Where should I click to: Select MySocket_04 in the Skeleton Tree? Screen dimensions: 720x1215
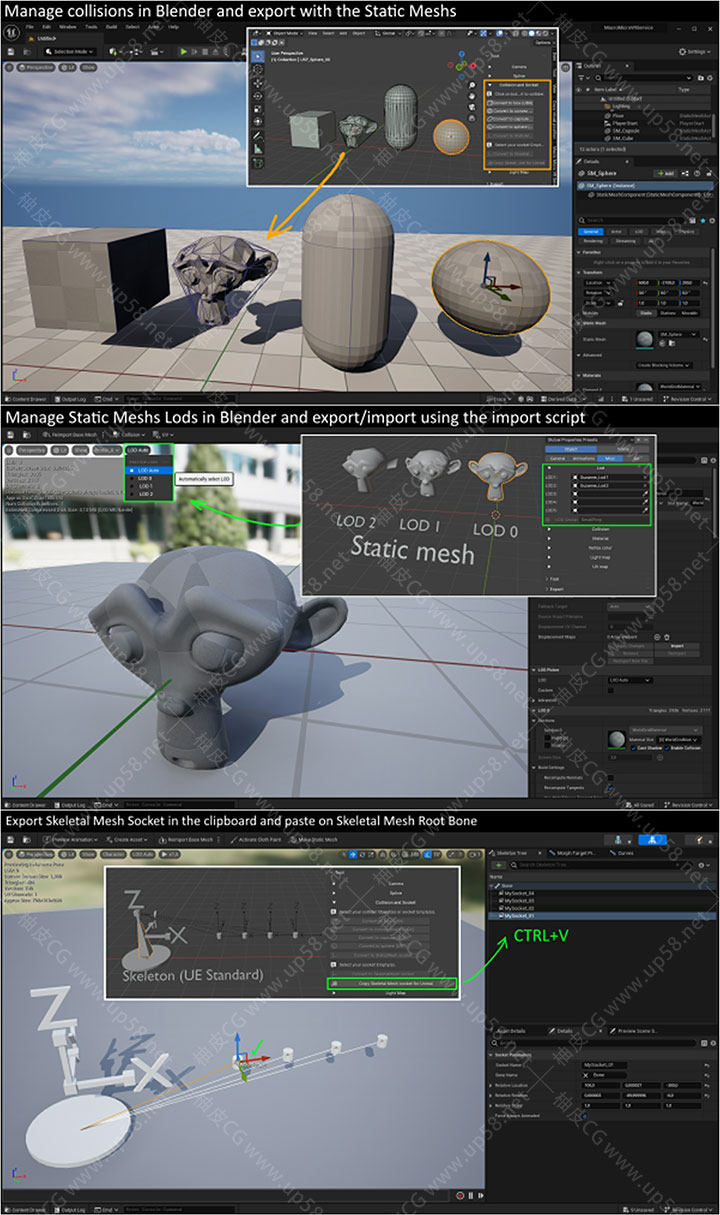[x=519, y=893]
